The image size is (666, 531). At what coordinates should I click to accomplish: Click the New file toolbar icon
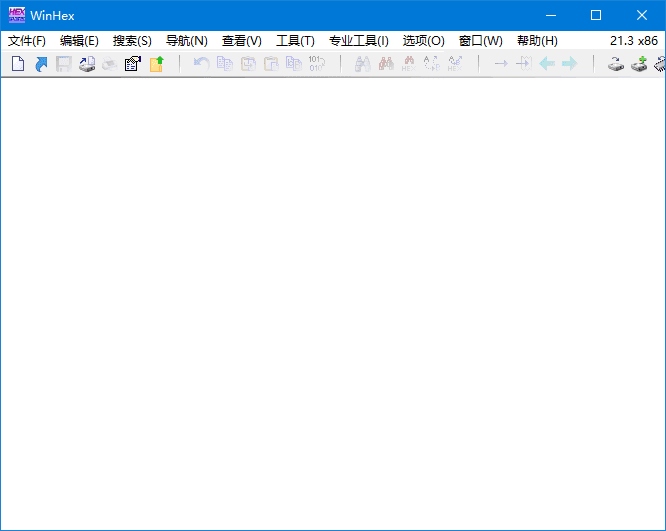(17, 64)
